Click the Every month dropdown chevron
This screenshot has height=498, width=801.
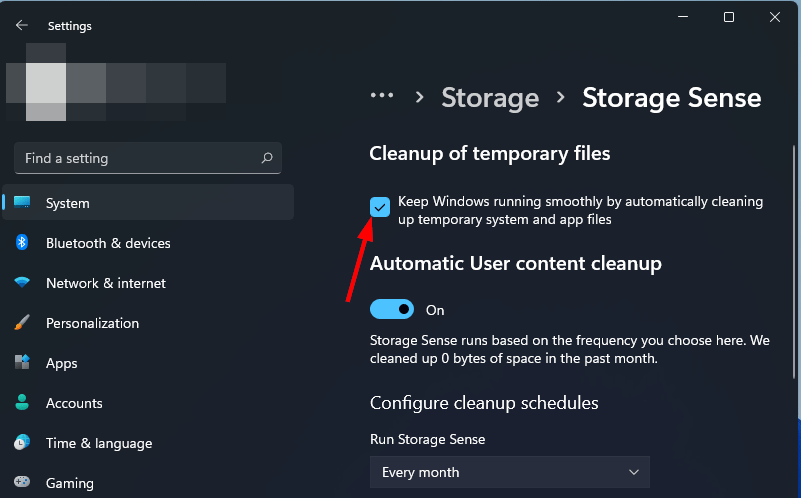(634, 472)
